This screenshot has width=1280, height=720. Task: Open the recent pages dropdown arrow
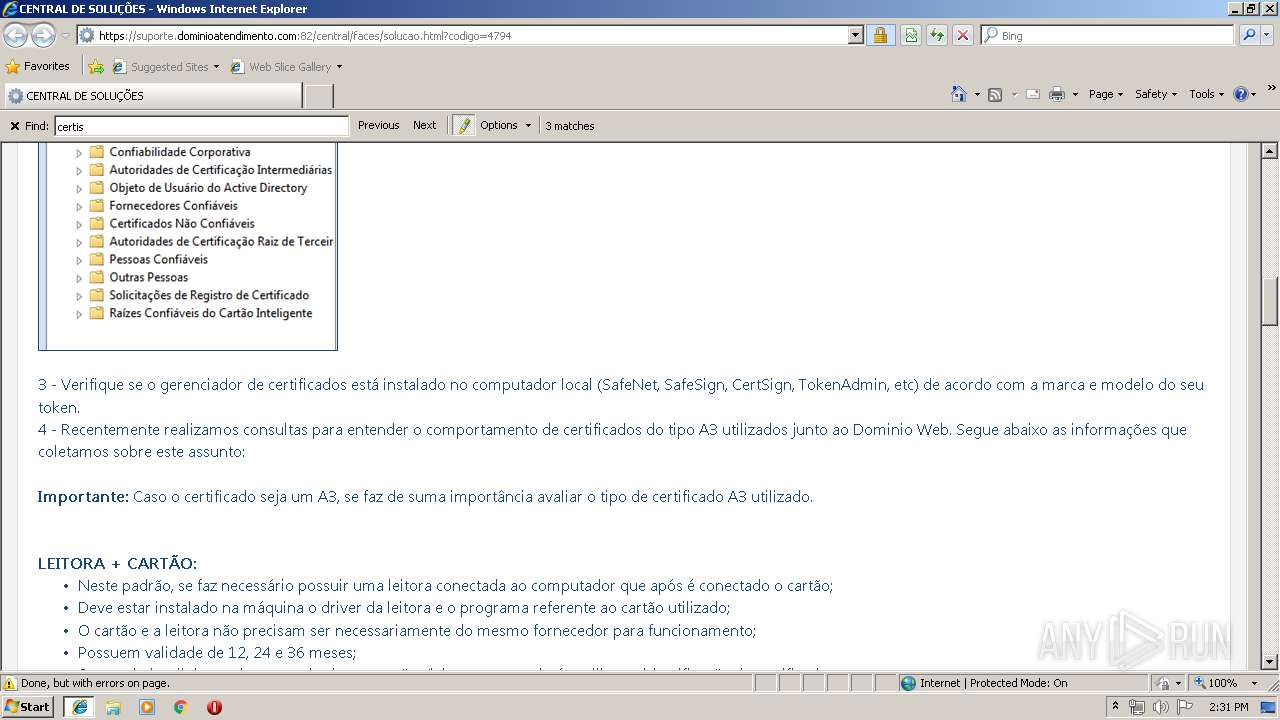[x=65, y=35]
